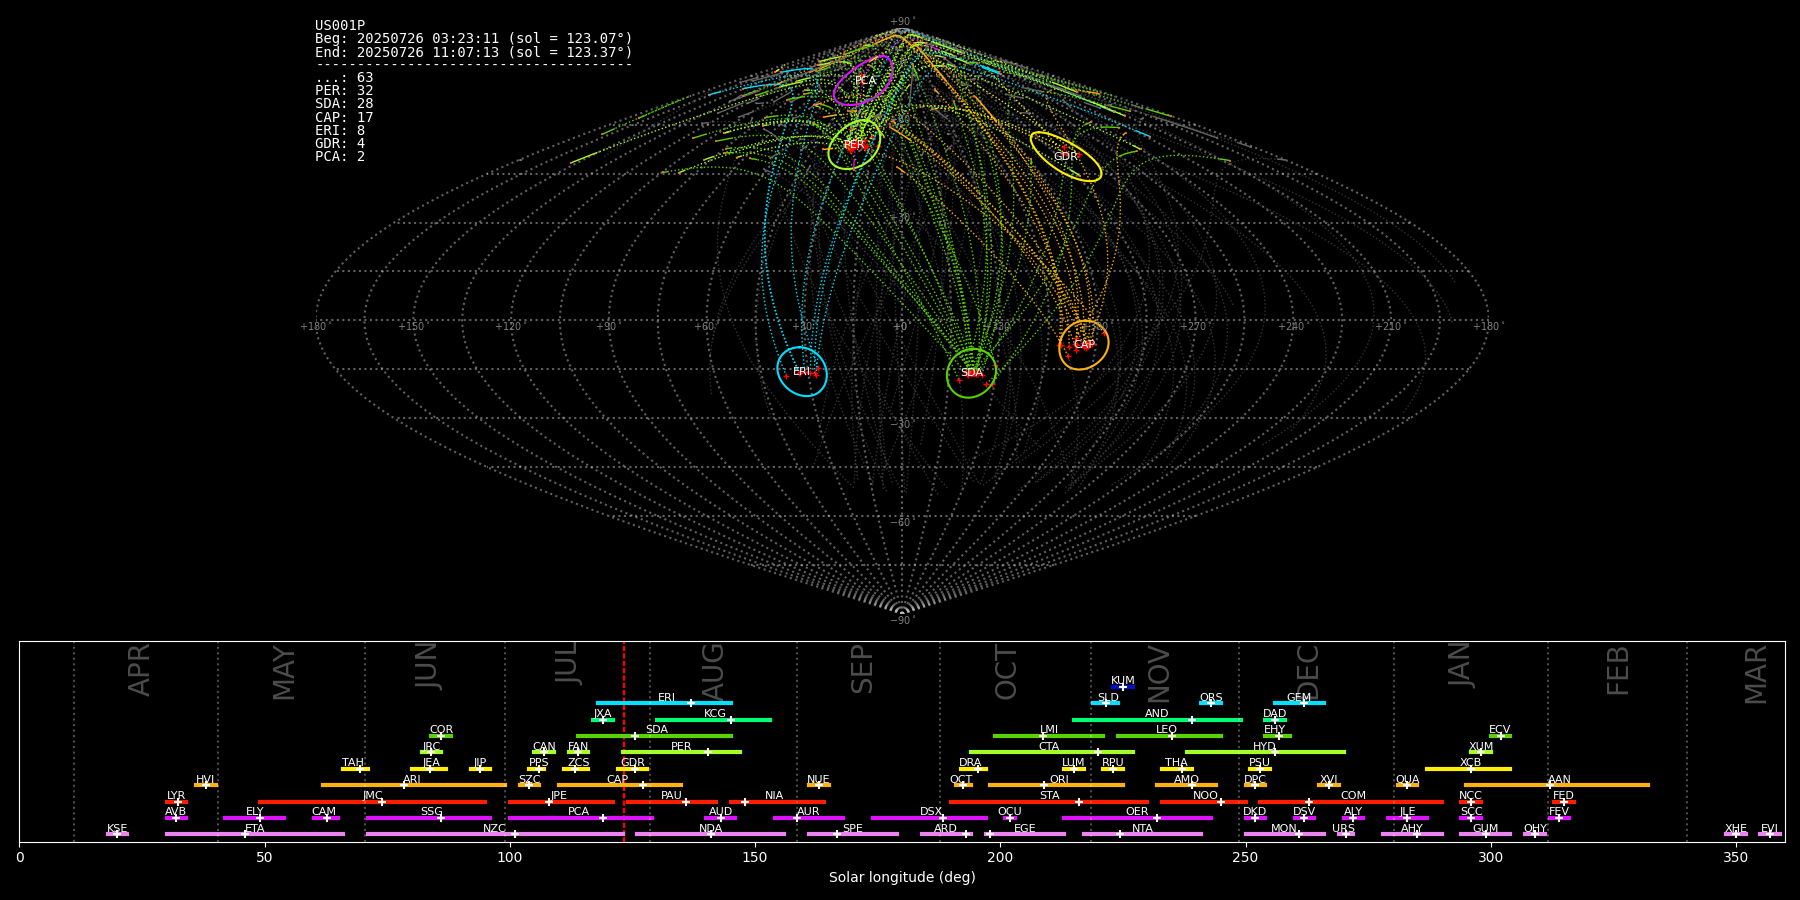Click the ARI shower bar in timeline

pyautogui.click(x=414, y=785)
